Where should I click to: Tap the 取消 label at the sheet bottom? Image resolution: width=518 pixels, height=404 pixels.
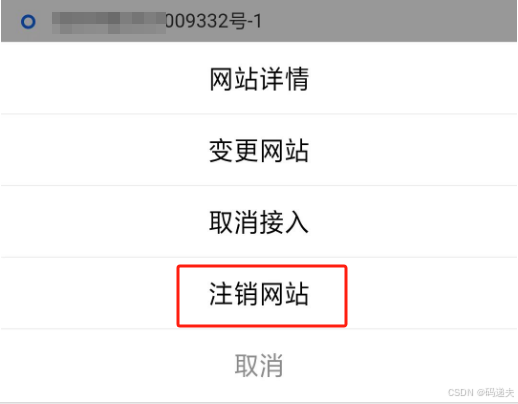click(259, 366)
